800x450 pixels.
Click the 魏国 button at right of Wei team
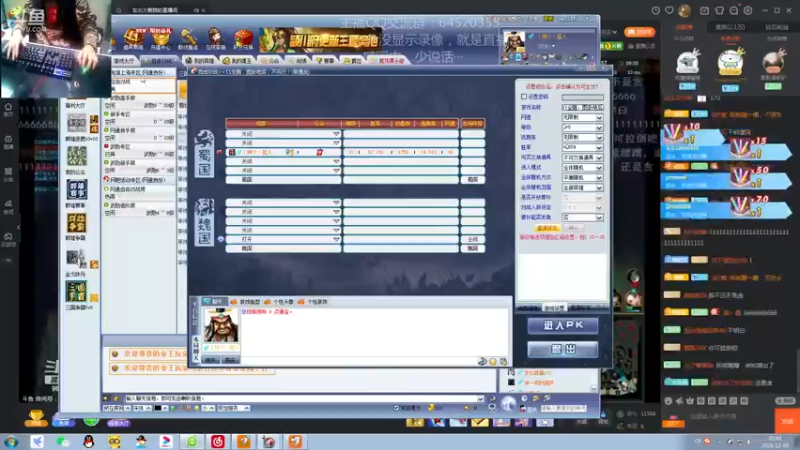(472, 248)
